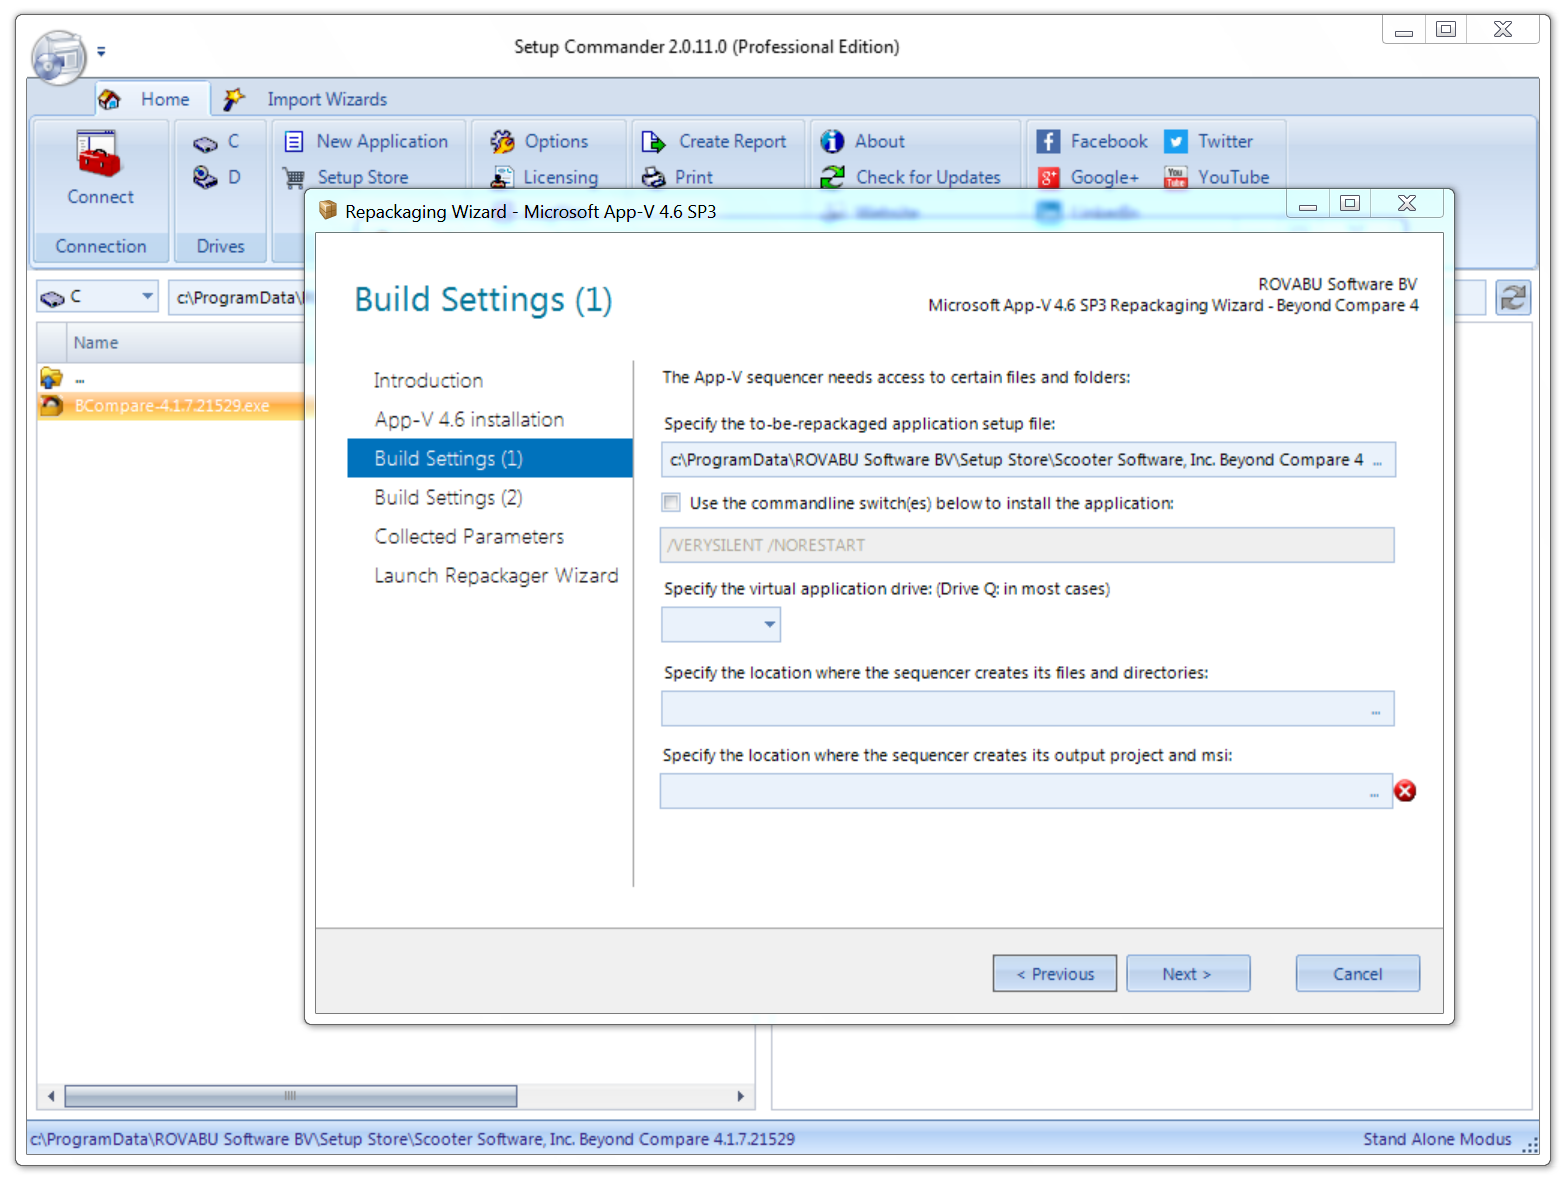Click the application setup file path field

(x=1028, y=460)
